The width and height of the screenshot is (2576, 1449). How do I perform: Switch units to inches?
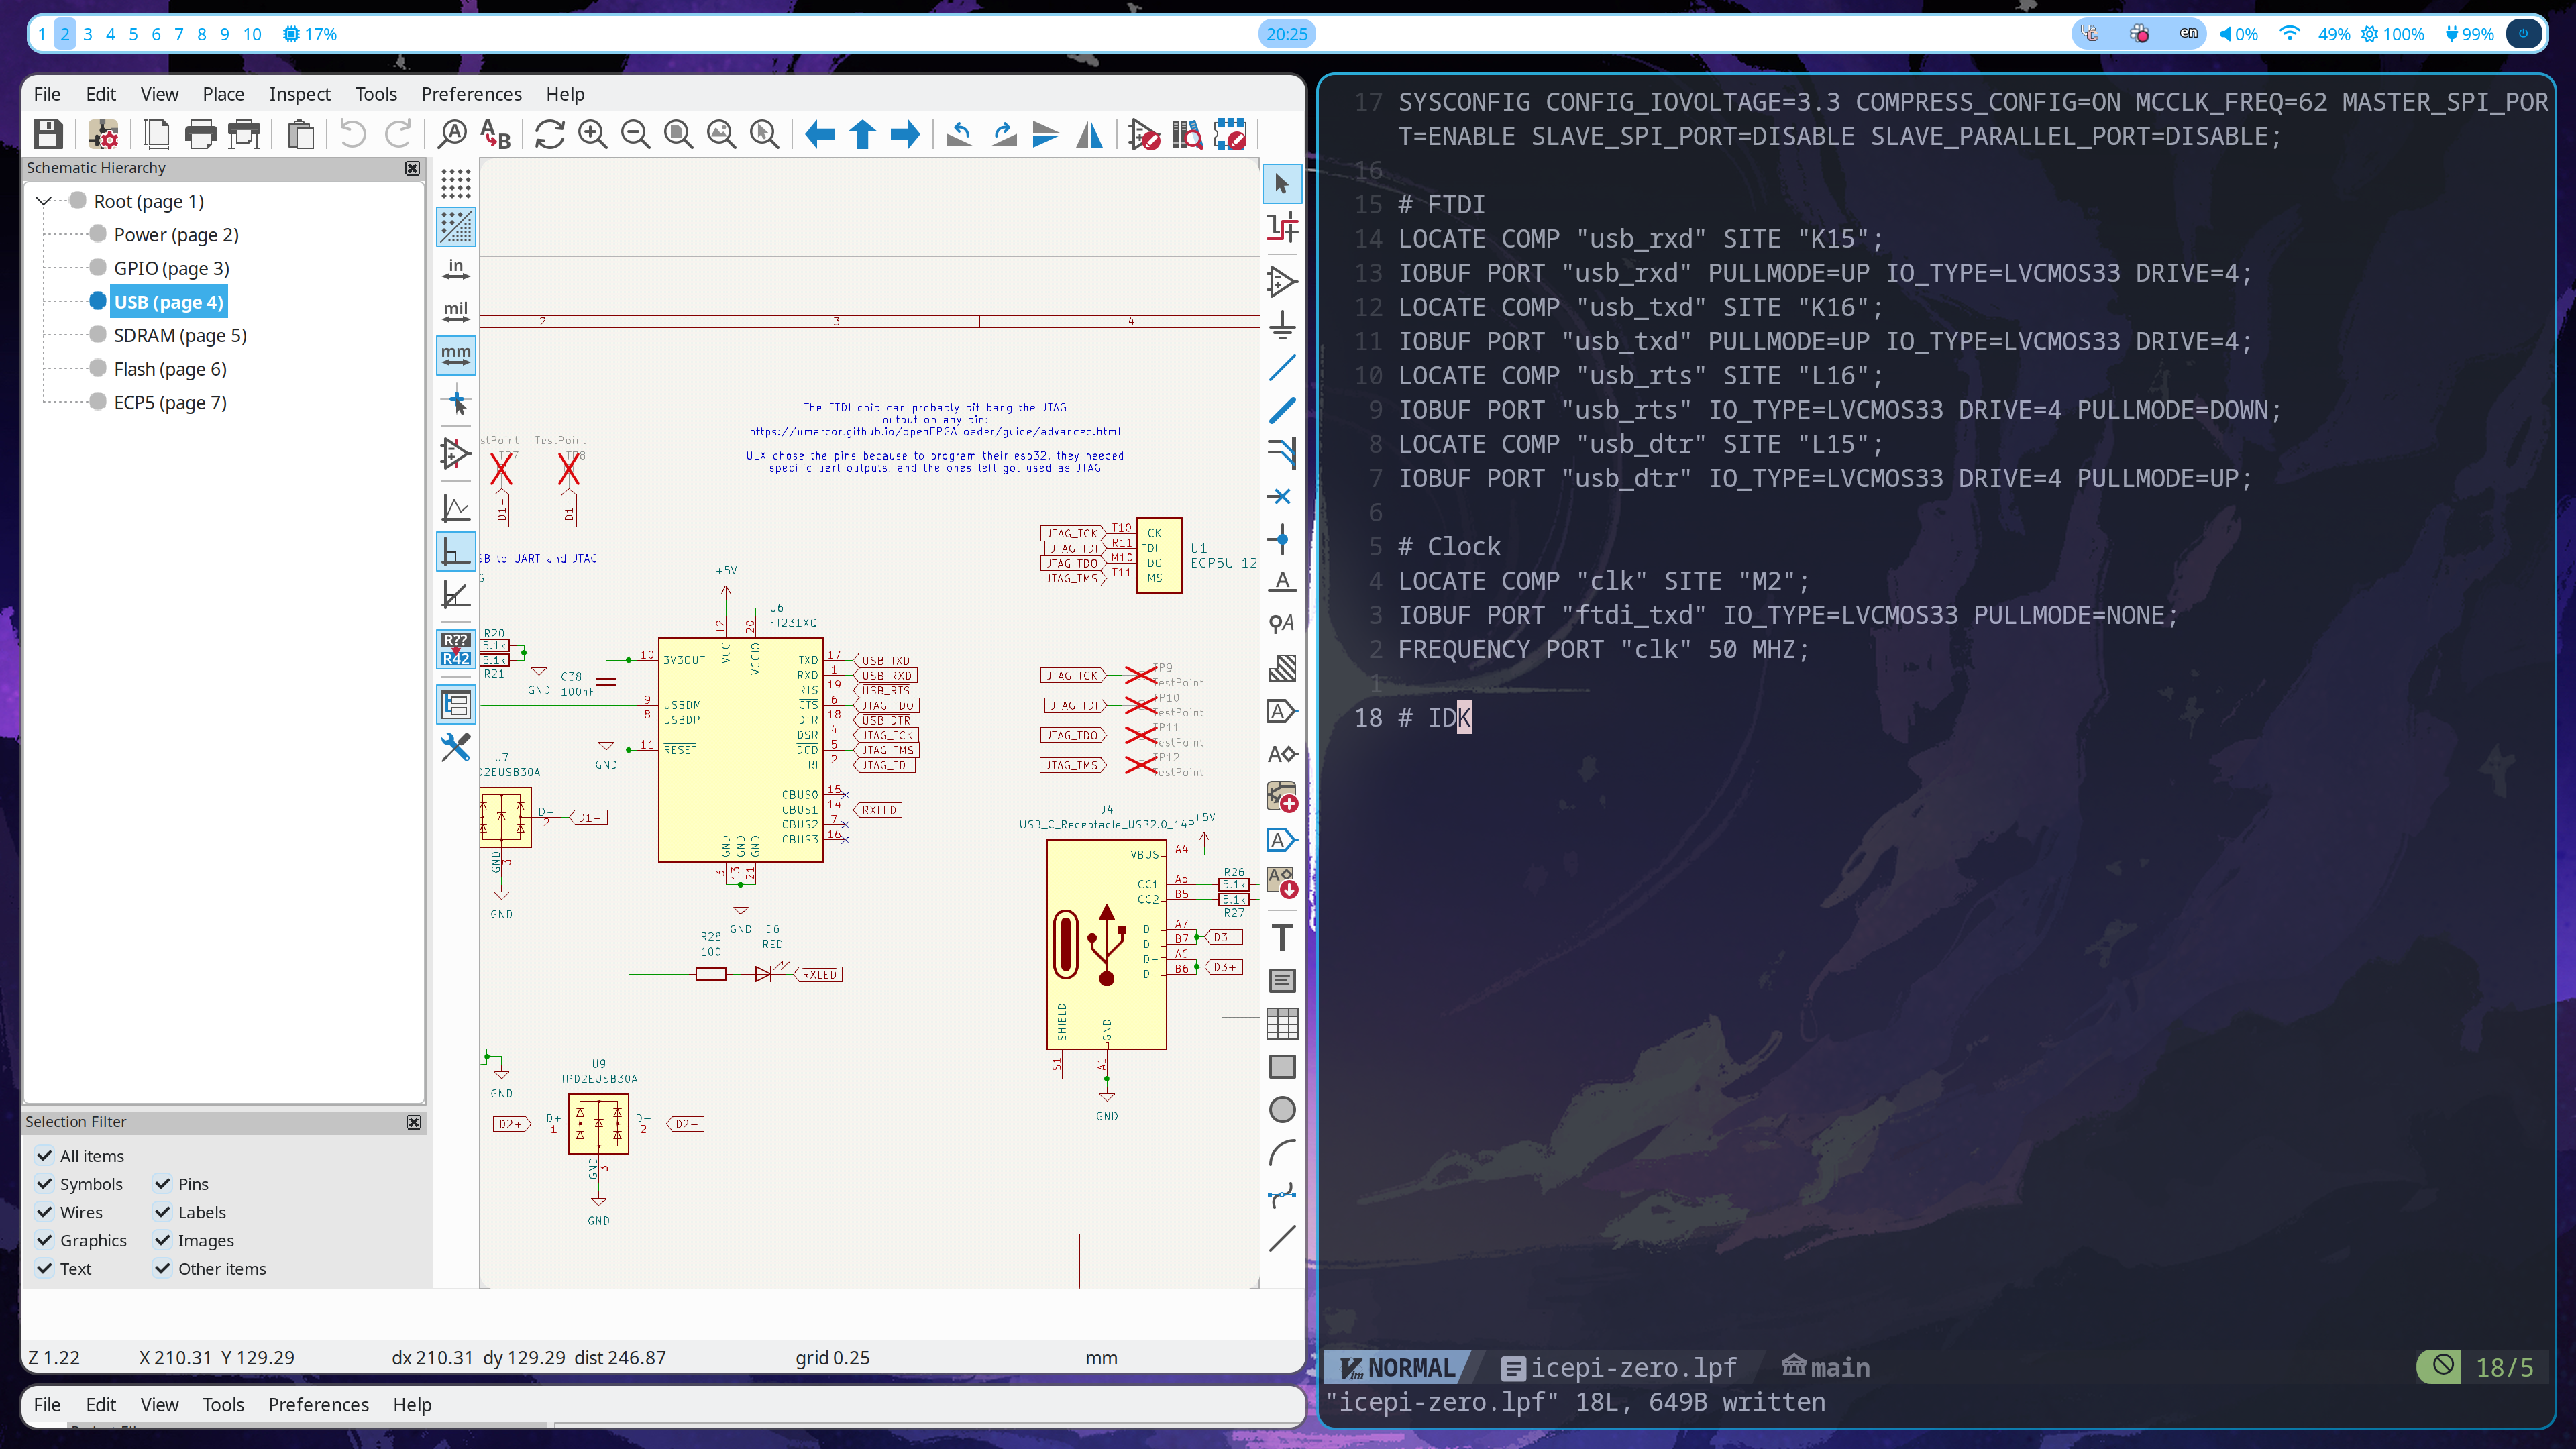(456, 270)
